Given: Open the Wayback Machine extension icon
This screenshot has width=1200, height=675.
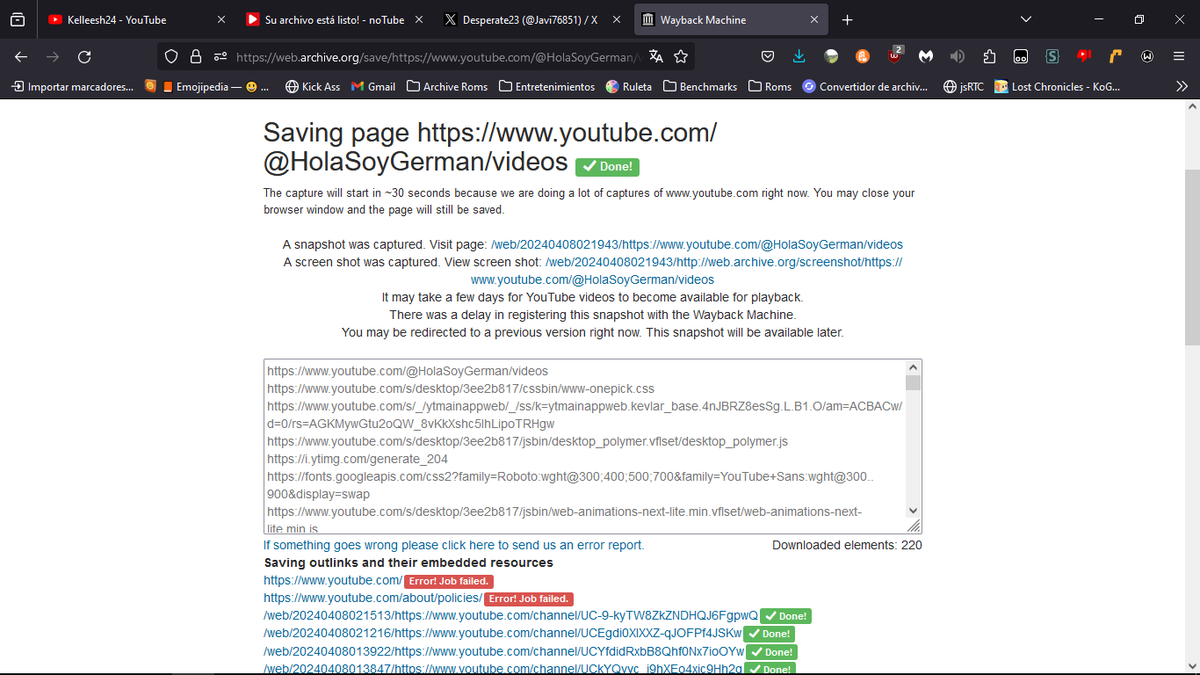Looking at the screenshot, I should 1147,57.
